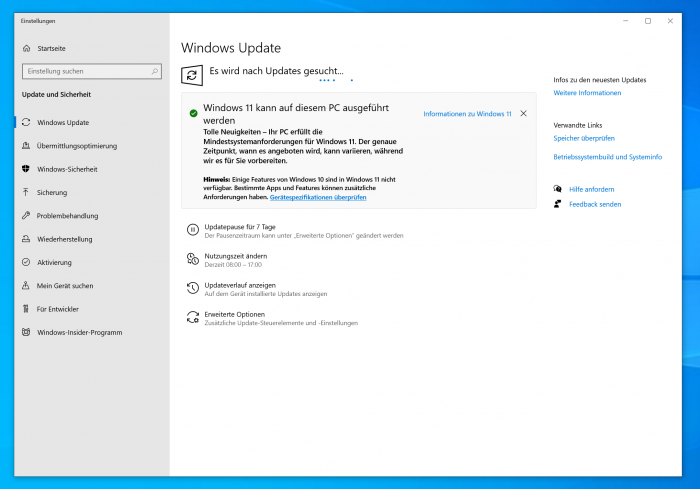700x489 pixels.
Task: Maximize the Einstellungen window
Action: click(x=648, y=21)
